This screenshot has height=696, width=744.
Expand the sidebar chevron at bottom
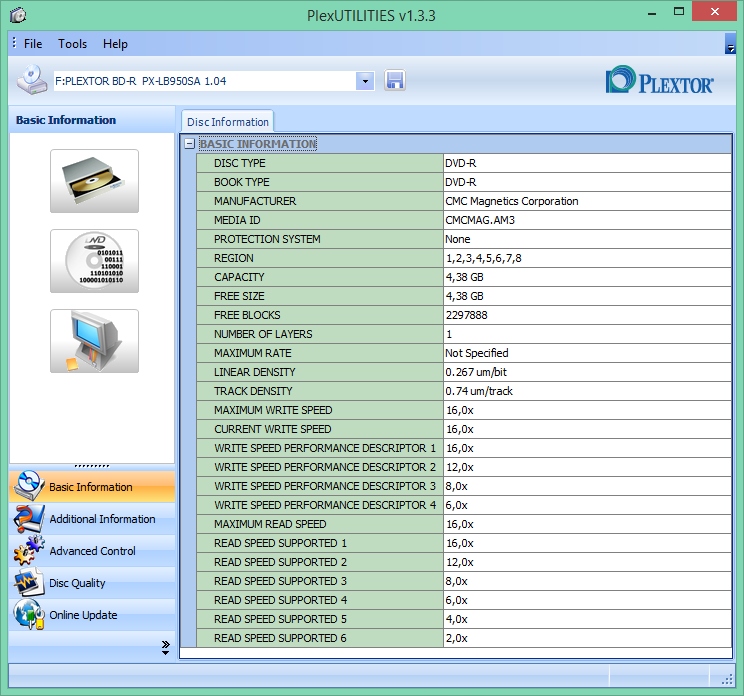click(x=165, y=648)
